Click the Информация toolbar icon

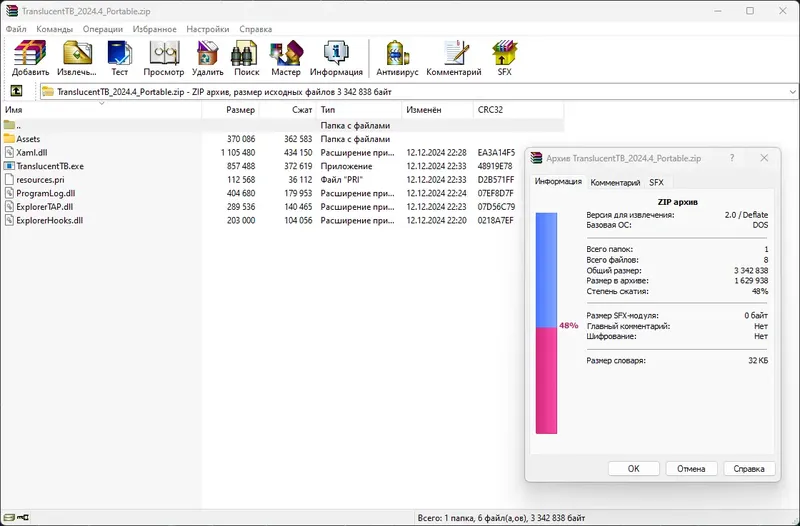click(336, 53)
